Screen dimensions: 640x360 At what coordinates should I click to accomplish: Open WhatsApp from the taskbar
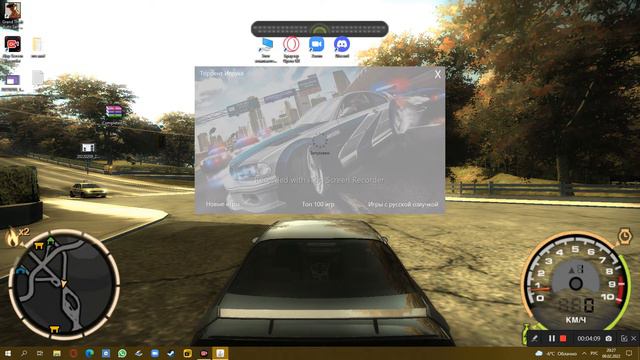point(122,353)
